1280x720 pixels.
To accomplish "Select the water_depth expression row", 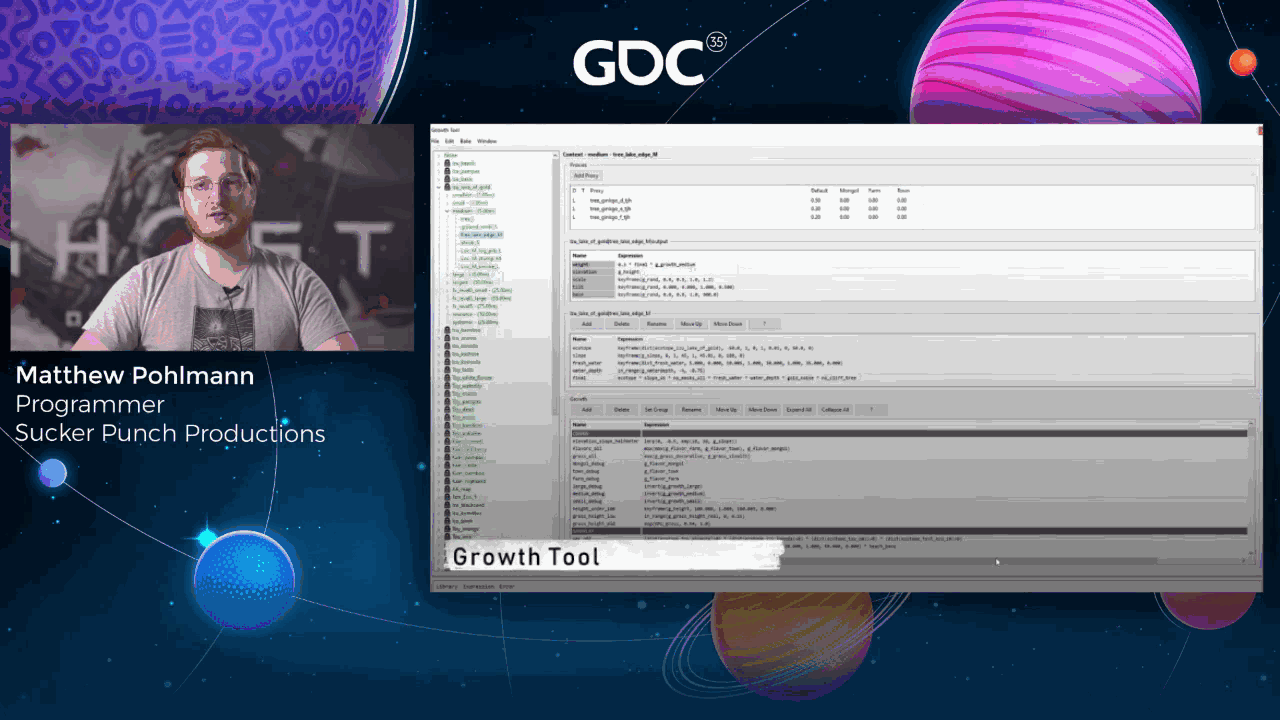I will [913, 371].
